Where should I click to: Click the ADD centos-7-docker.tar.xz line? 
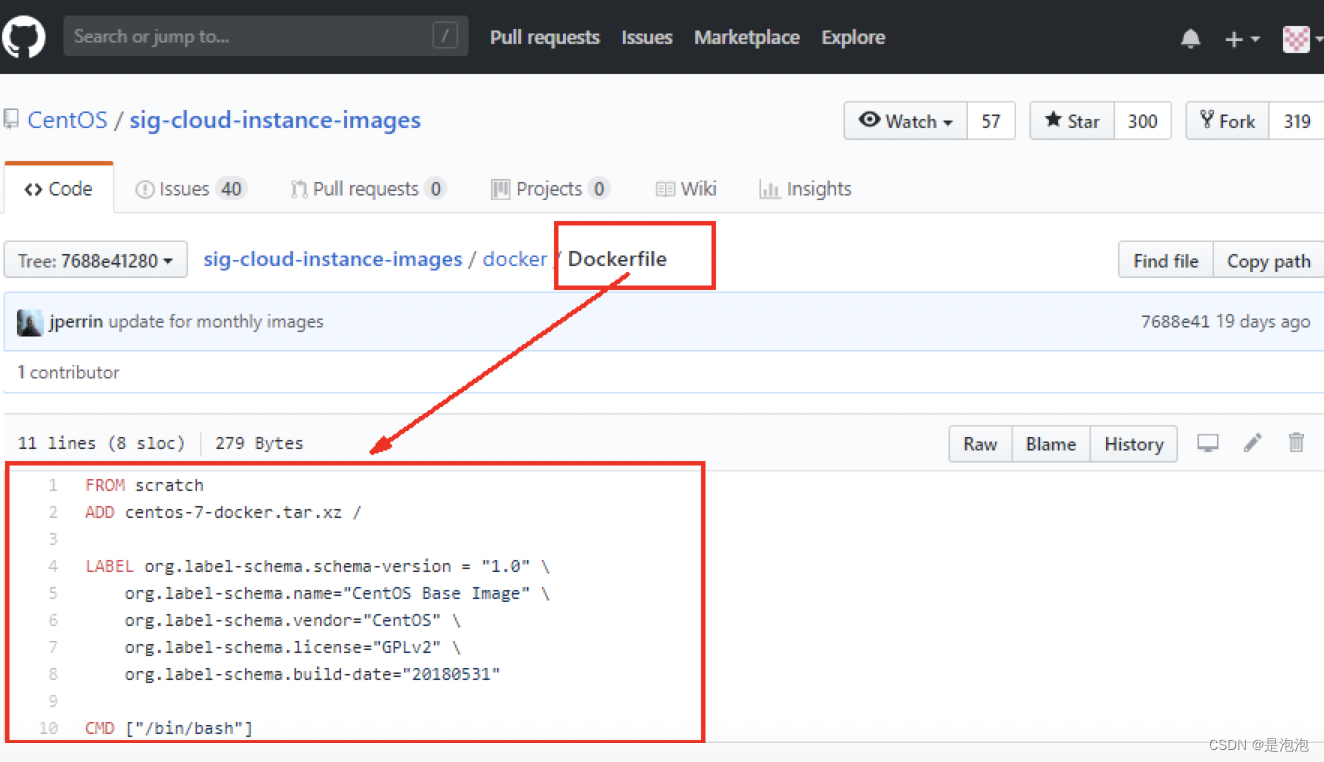223,512
